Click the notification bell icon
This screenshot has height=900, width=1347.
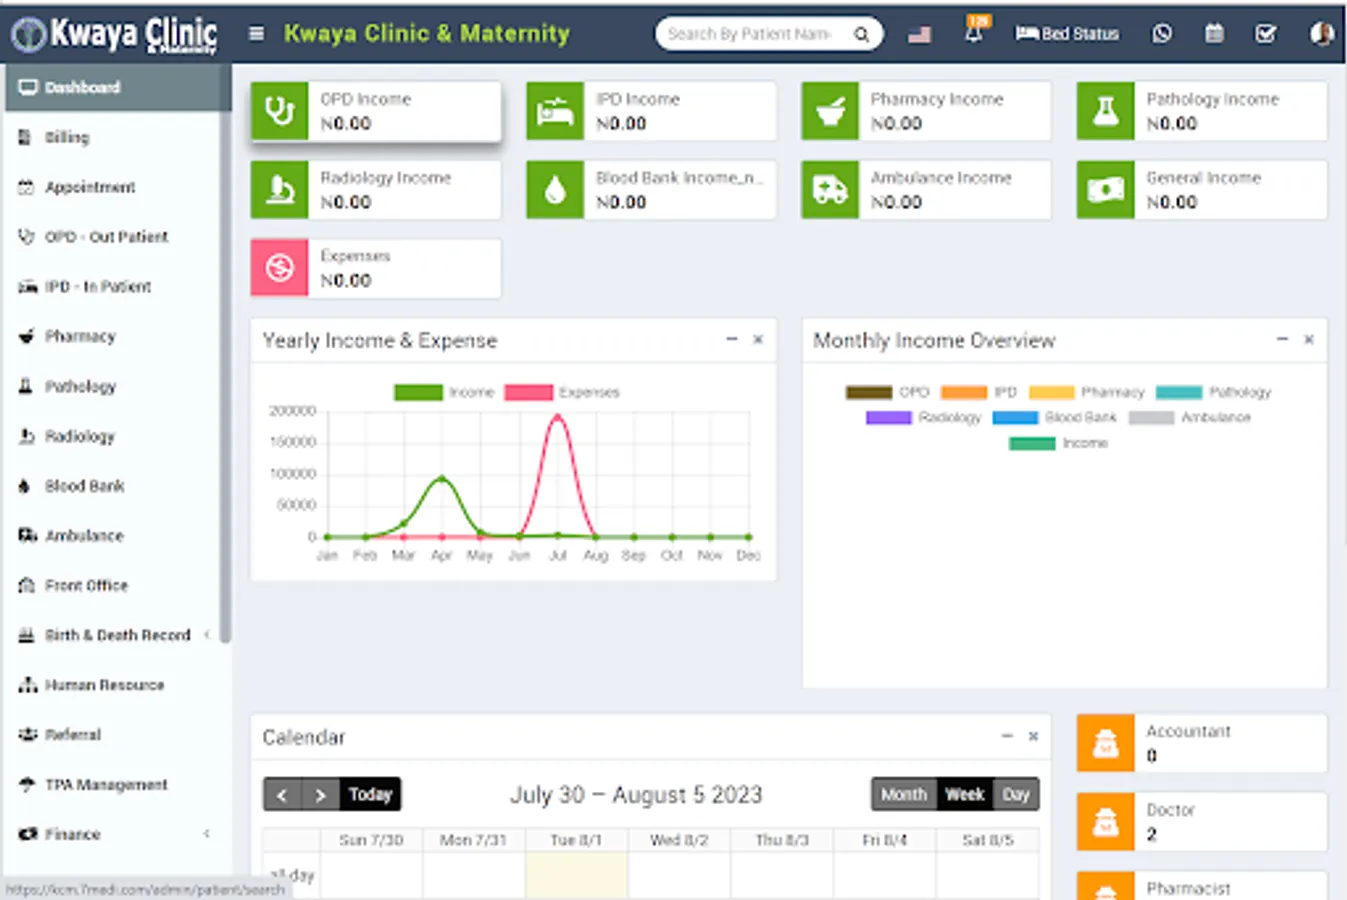tap(974, 33)
